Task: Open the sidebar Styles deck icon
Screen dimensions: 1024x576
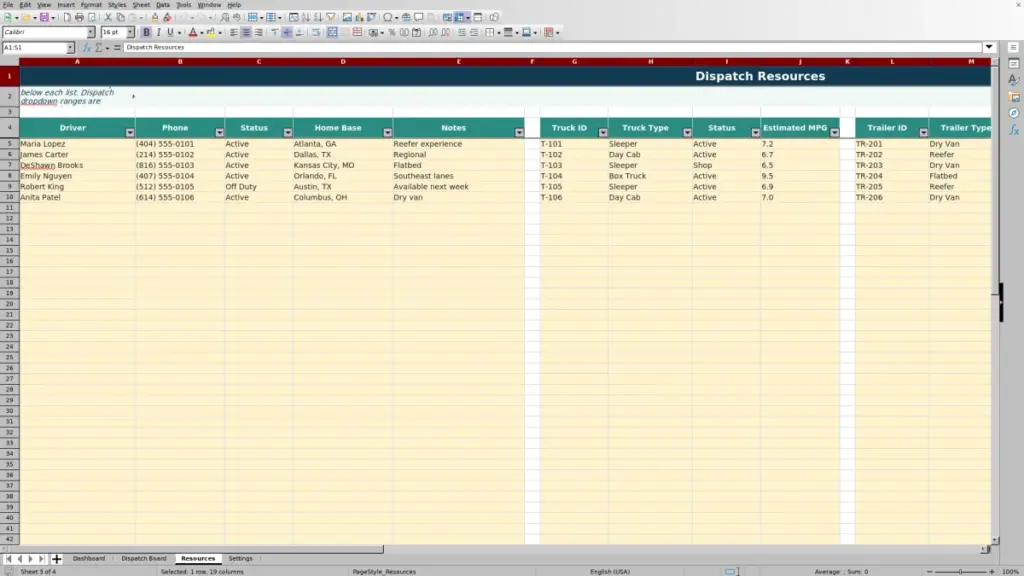Action: 1014,80
